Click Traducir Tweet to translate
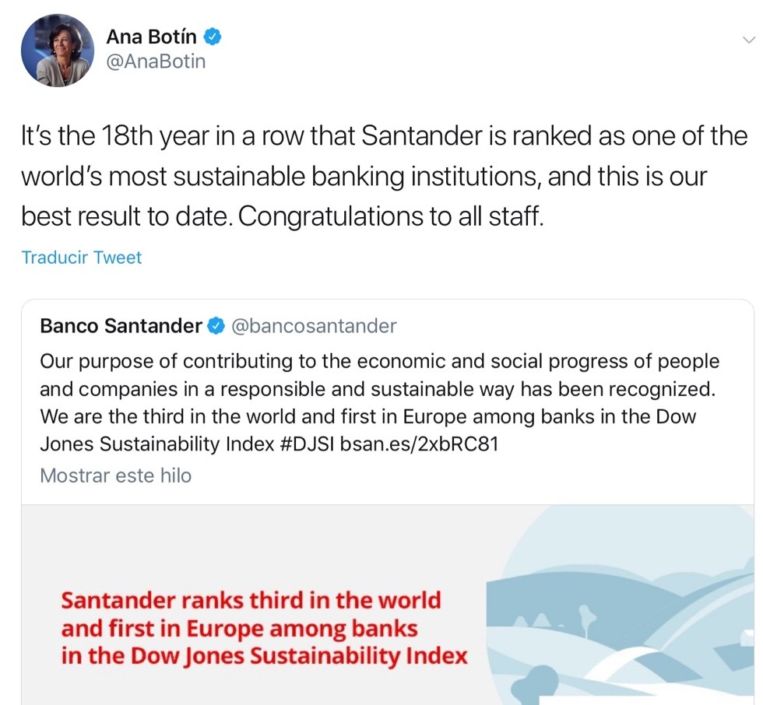The height and width of the screenshot is (705, 763). tap(82, 257)
